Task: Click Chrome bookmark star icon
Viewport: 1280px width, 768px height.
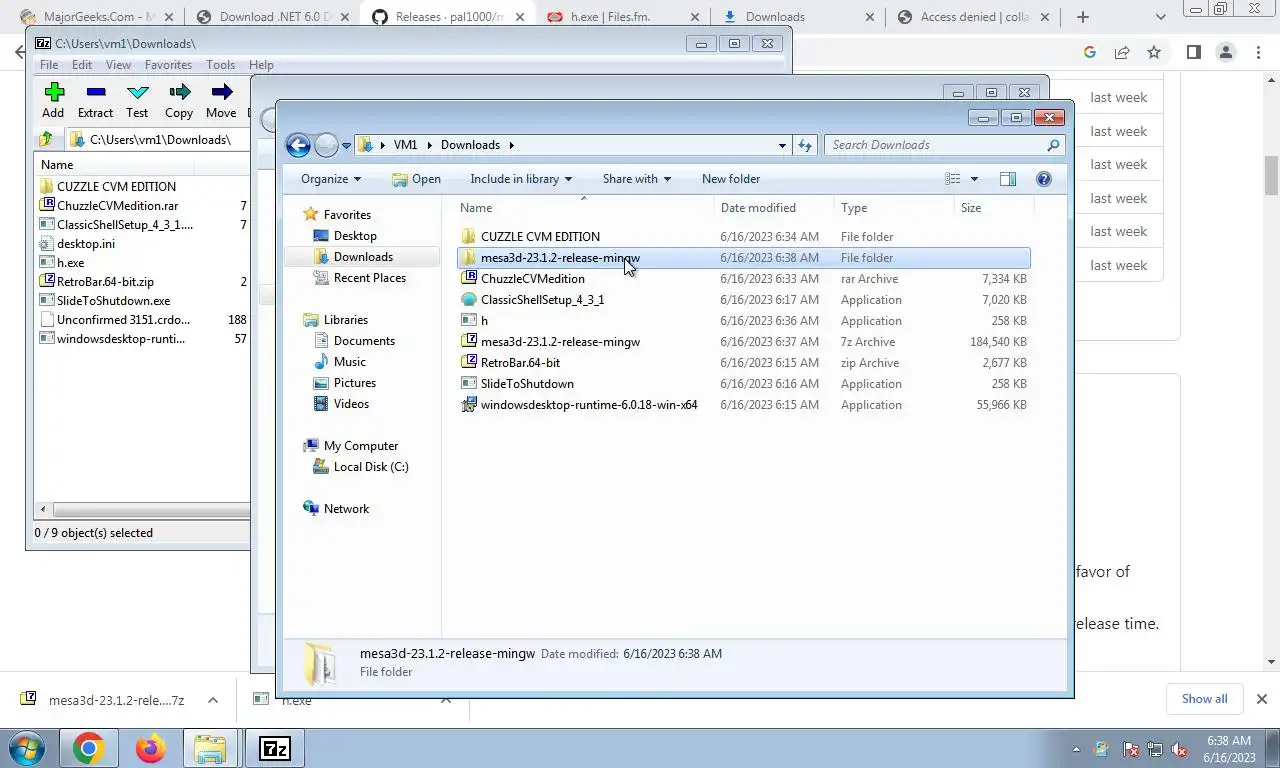Action: 1154,53
